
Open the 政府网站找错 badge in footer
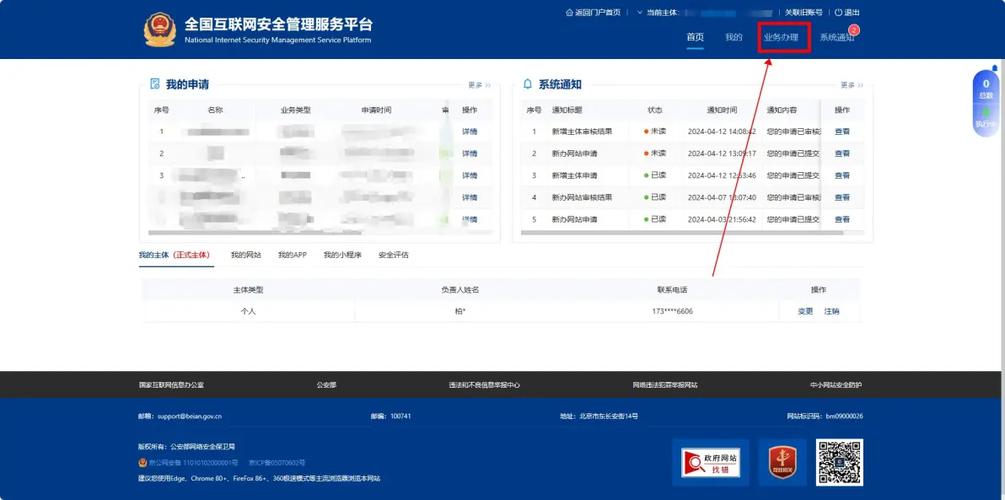coord(711,463)
